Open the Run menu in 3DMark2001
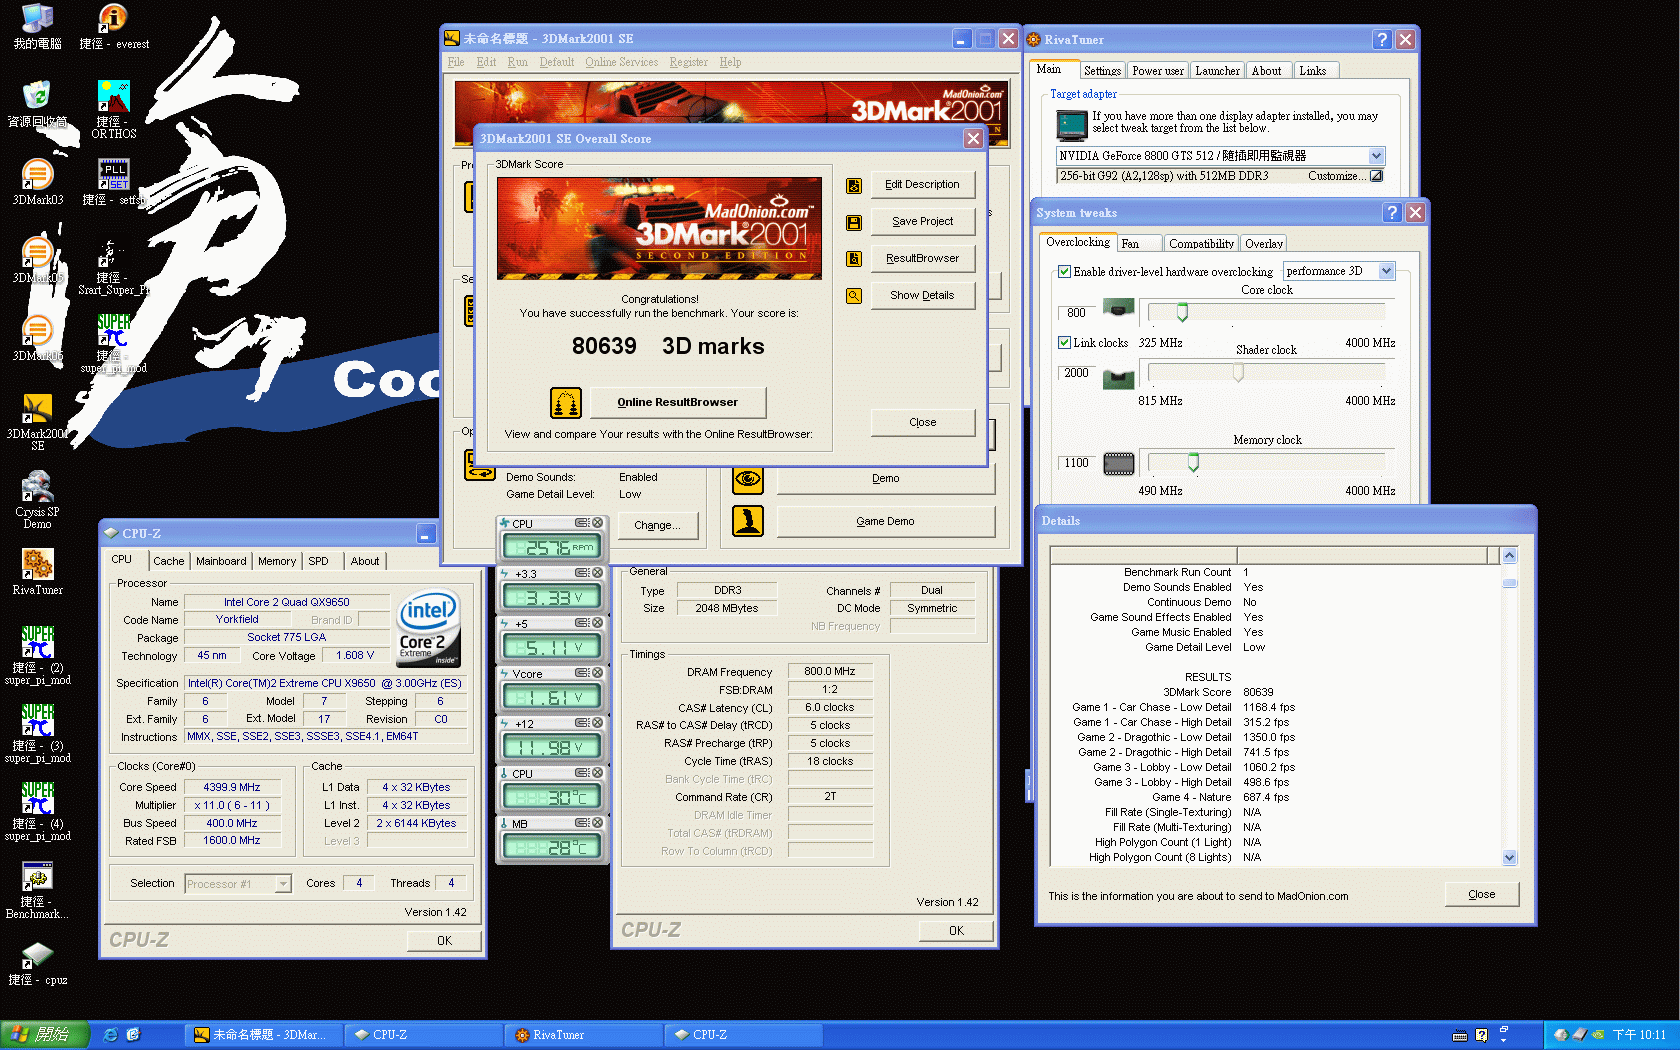1680x1050 pixels. pos(517,62)
